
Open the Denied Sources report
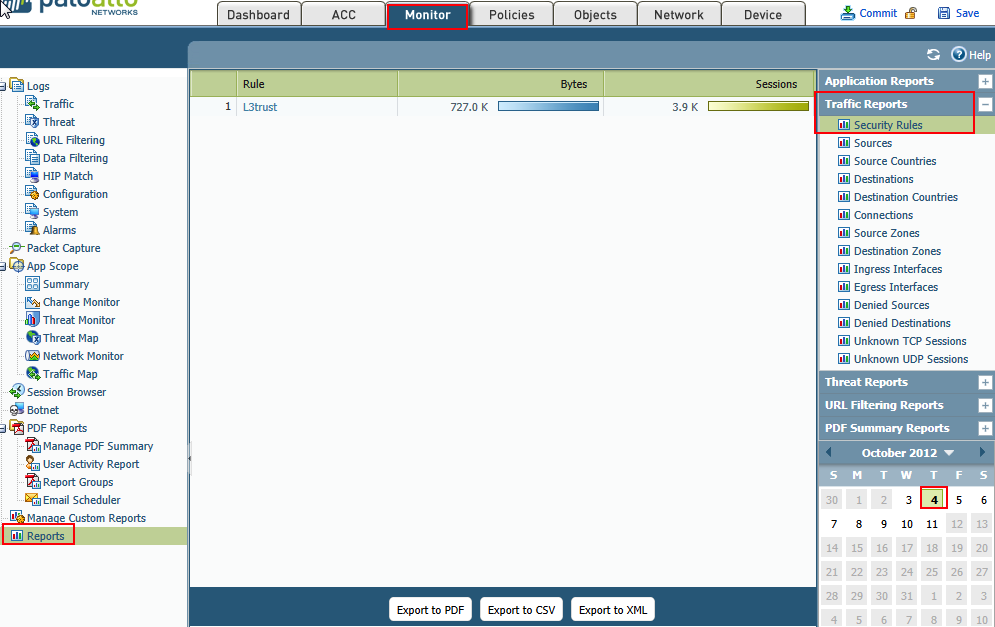[891, 305]
